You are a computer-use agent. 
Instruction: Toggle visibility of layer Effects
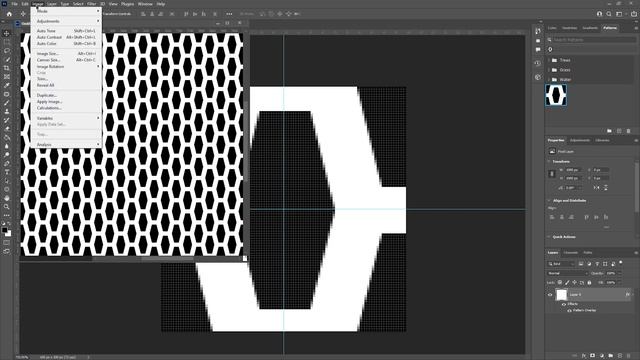tap(564, 304)
